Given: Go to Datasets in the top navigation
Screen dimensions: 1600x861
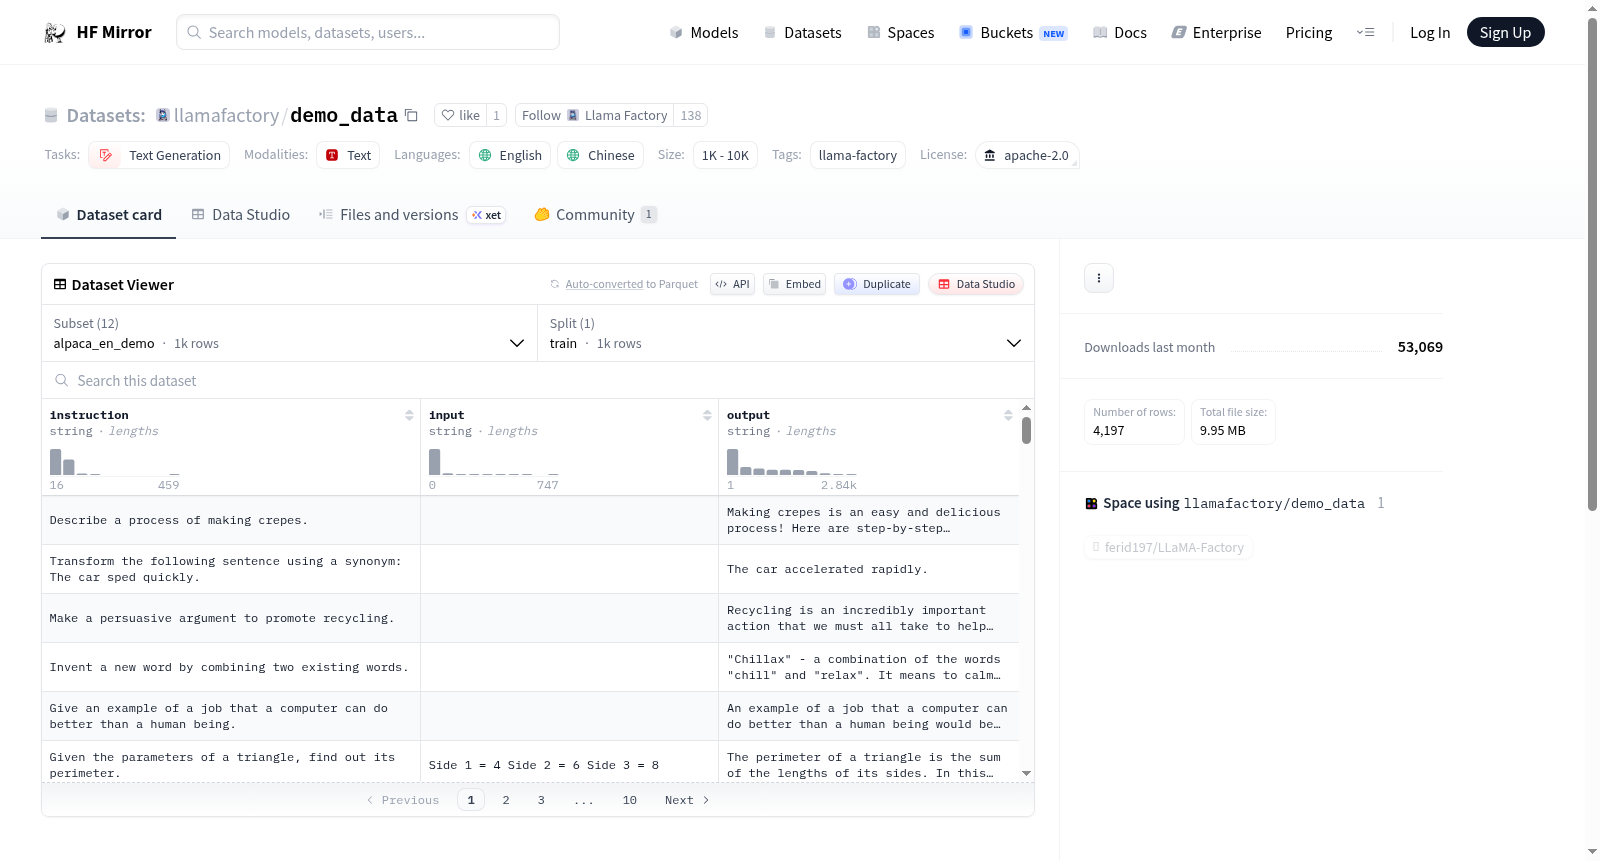Looking at the screenshot, I should [x=803, y=33].
